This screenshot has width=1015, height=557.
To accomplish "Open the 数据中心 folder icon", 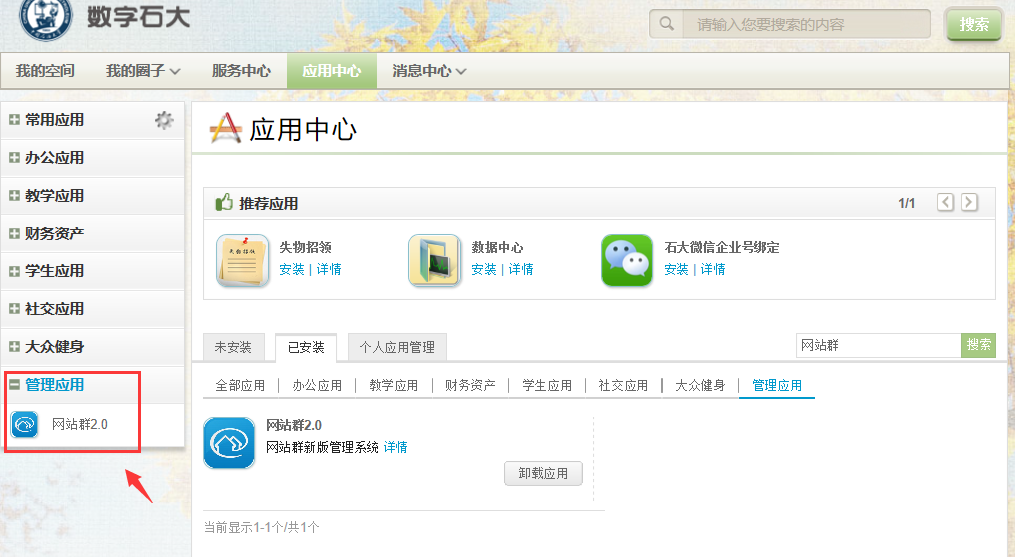I will pos(434,261).
